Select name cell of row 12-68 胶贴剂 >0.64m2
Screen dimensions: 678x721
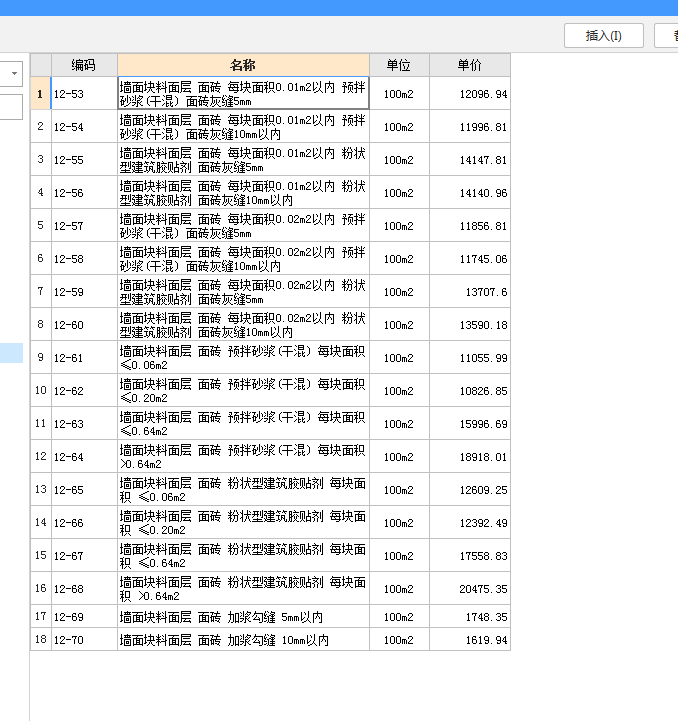pos(243,589)
